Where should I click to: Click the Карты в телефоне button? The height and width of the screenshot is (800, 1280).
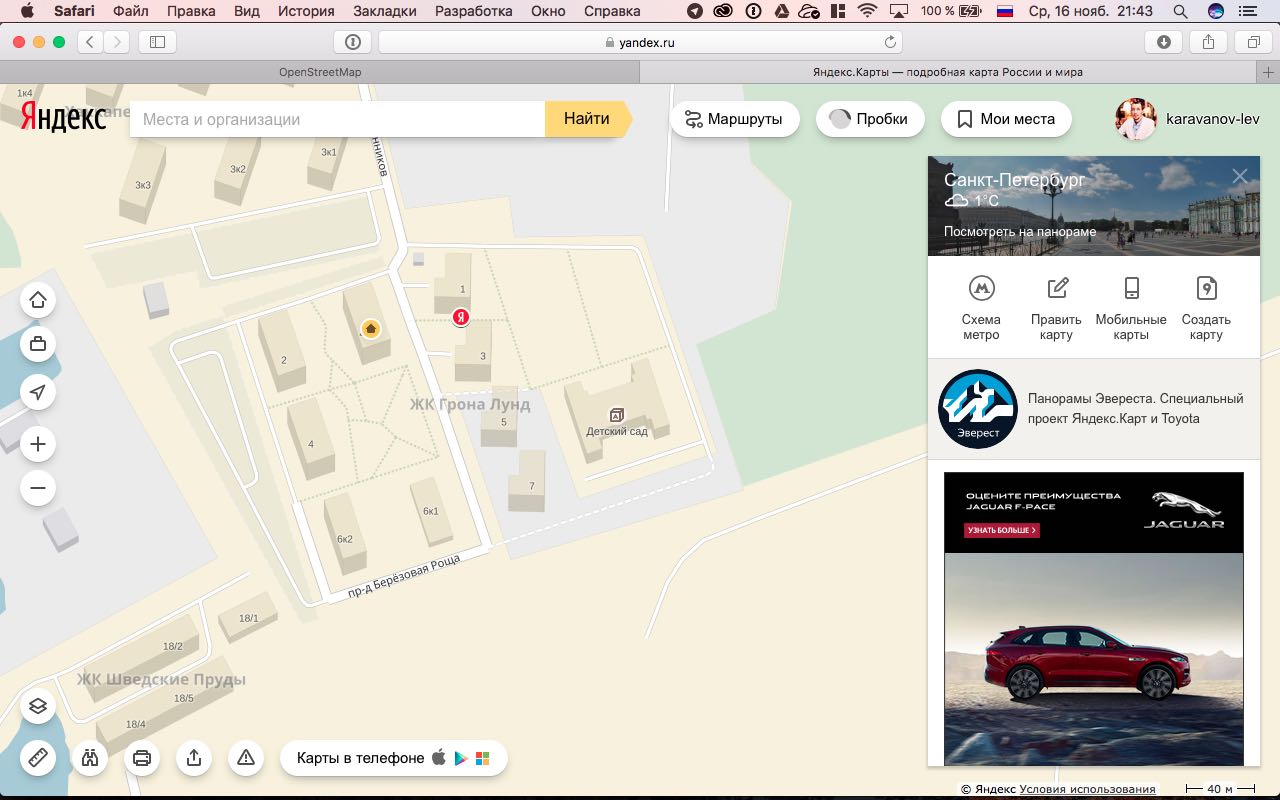394,758
